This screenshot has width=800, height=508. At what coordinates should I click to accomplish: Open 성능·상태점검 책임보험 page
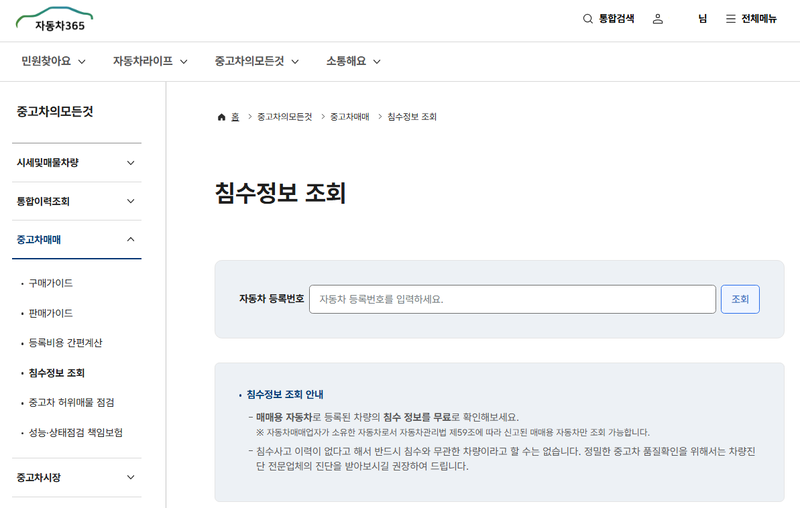coord(76,433)
